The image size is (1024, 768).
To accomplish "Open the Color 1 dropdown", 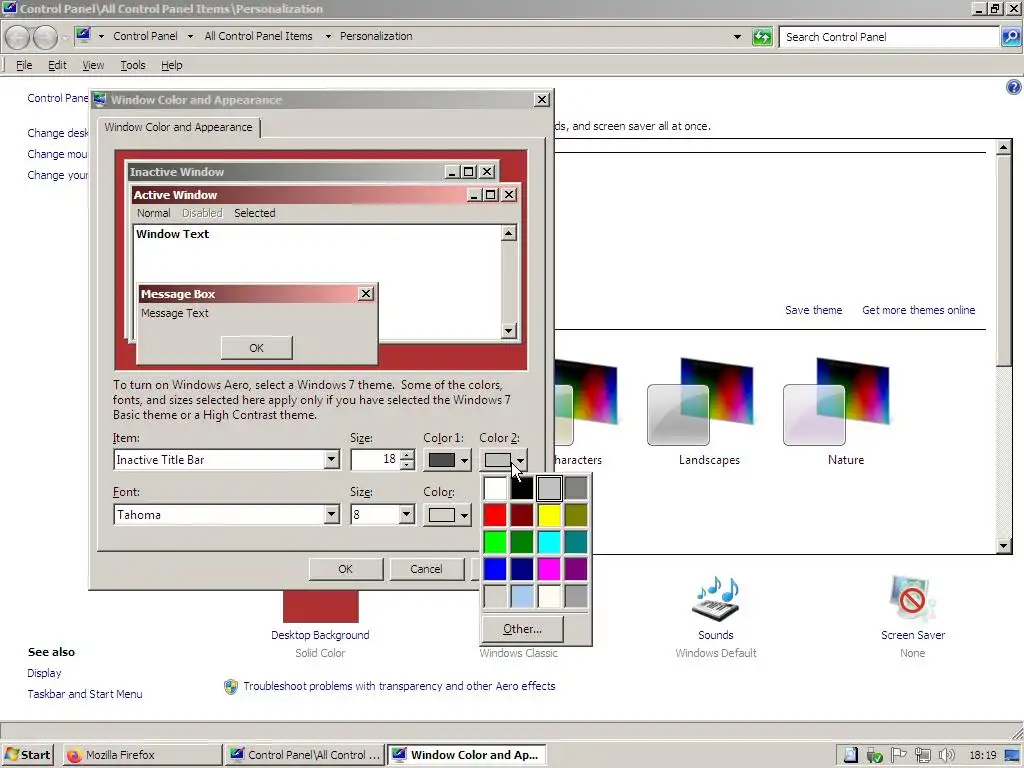I will pyautogui.click(x=447, y=460).
